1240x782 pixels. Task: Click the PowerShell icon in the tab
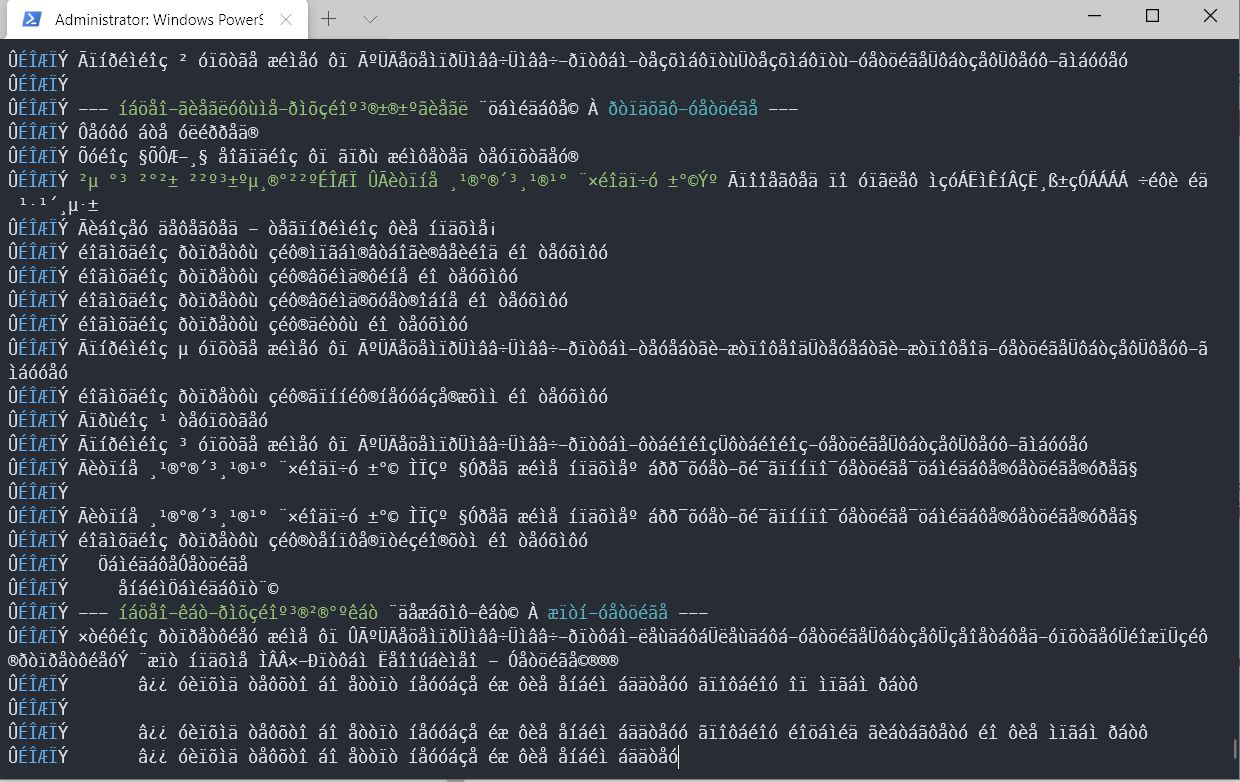click(x=32, y=19)
